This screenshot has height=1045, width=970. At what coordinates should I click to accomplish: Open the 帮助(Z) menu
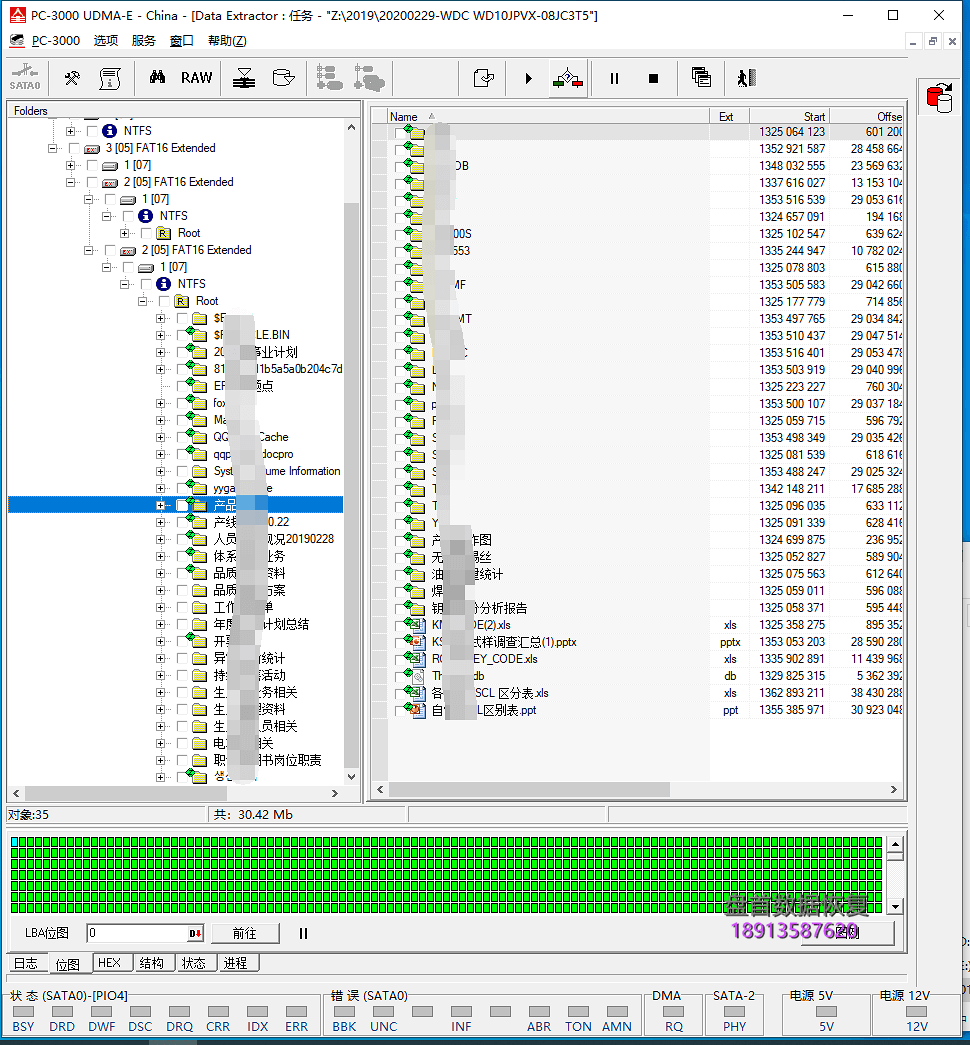pyautogui.click(x=227, y=41)
